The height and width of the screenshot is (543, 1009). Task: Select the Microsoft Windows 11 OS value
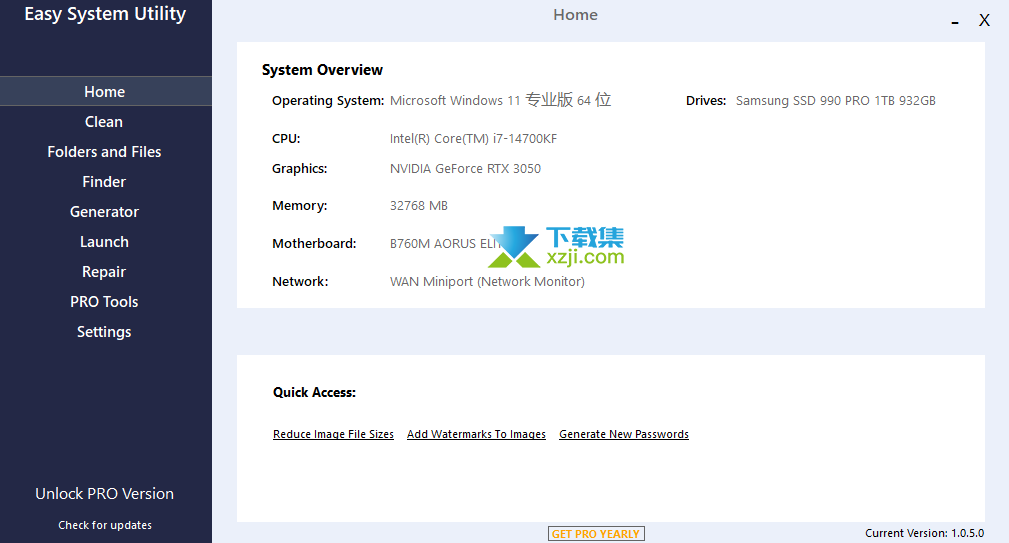(x=500, y=100)
